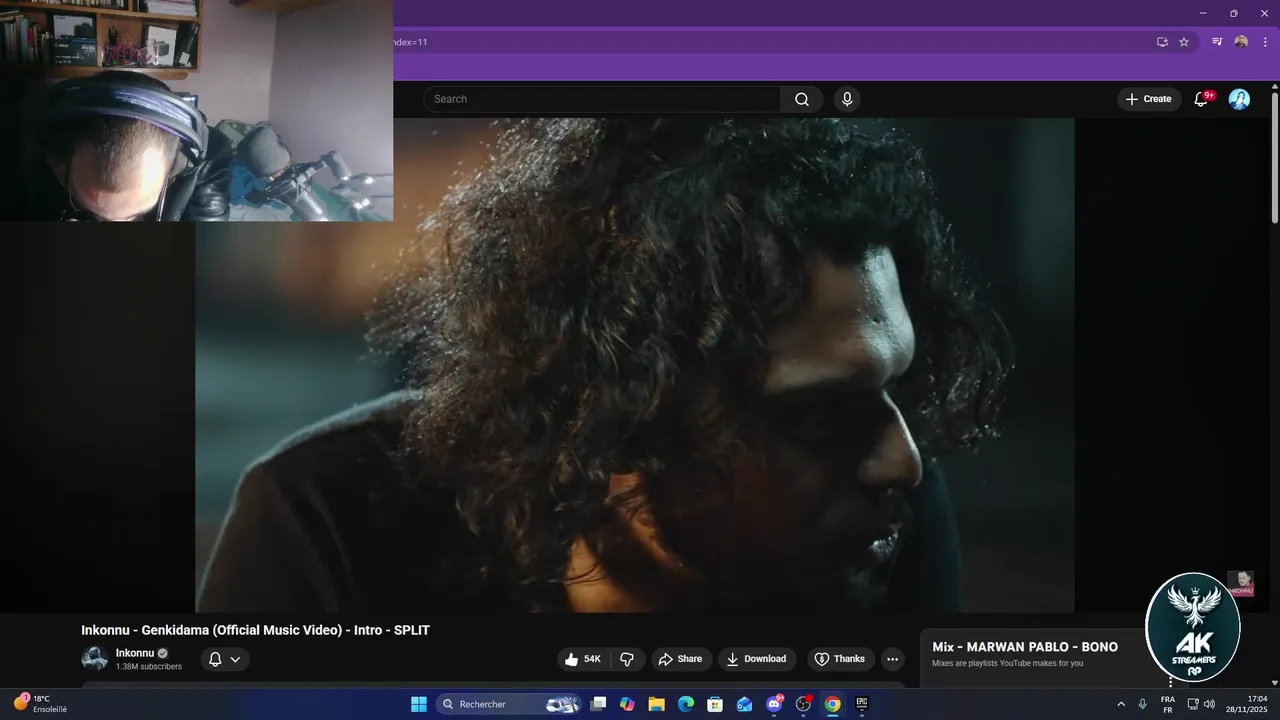Open the Mix - MARWAN PABLO - BONO playlist

[x=1025, y=647]
